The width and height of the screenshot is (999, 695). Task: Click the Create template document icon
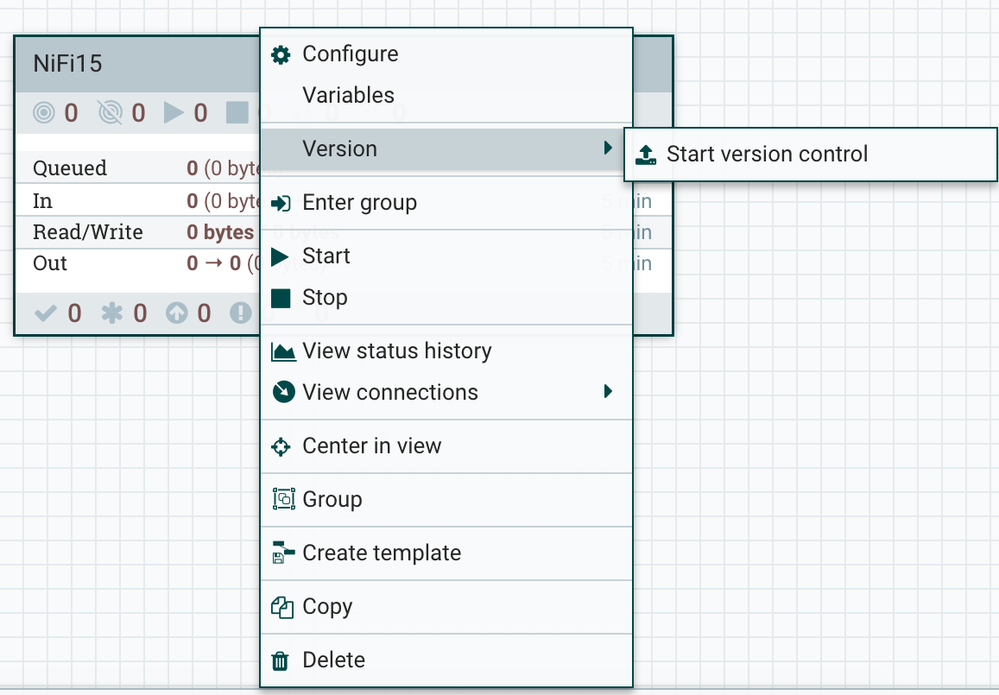(281, 553)
